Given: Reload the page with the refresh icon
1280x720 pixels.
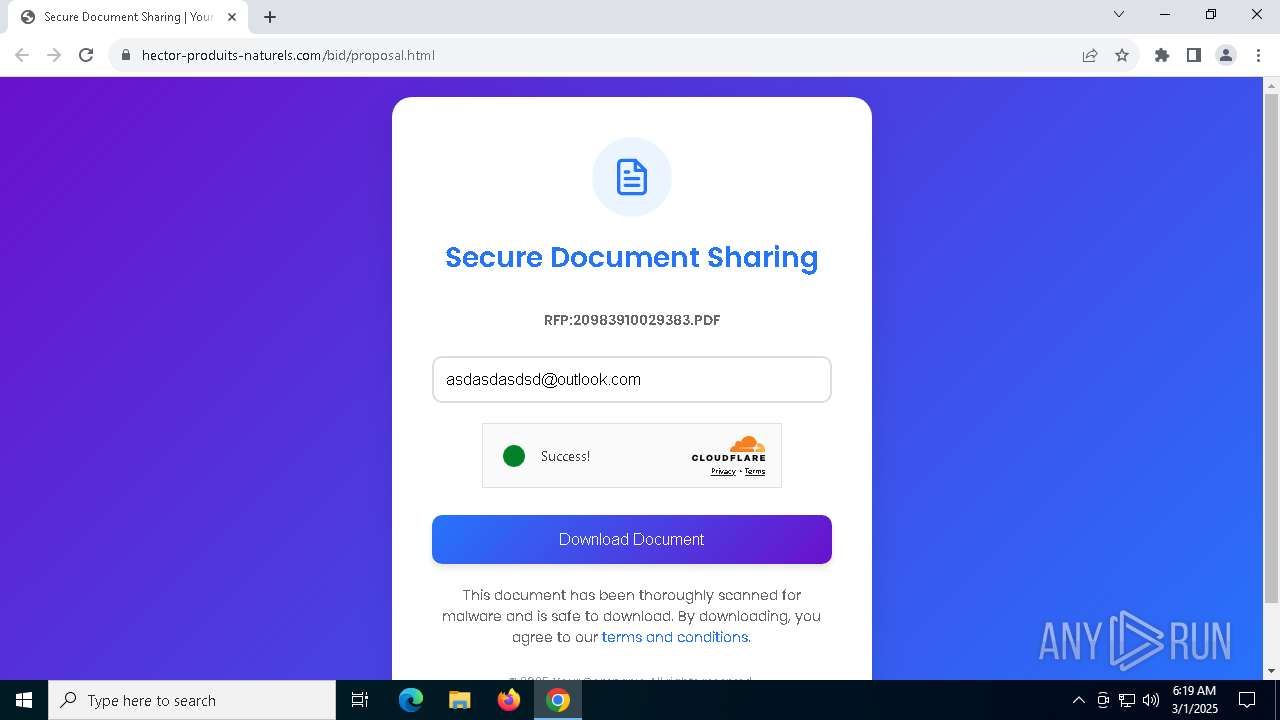Looking at the screenshot, I should pos(86,55).
